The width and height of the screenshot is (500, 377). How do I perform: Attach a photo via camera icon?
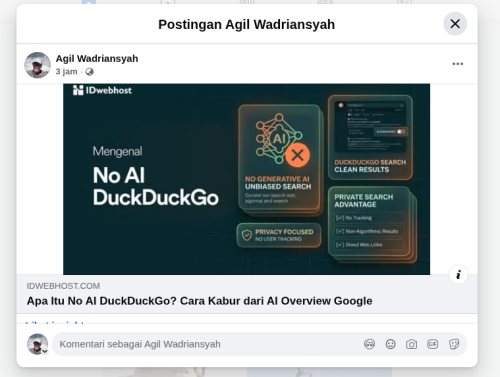[411, 344]
